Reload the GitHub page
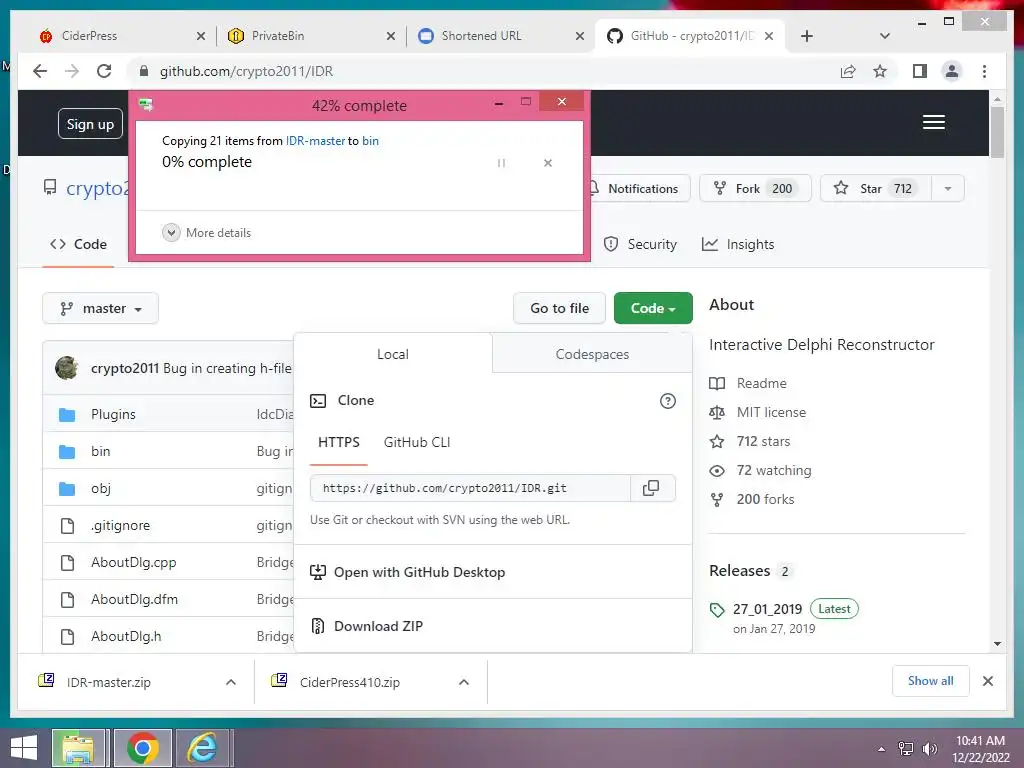The width and height of the screenshot is (1024, 768). point(104,71)
